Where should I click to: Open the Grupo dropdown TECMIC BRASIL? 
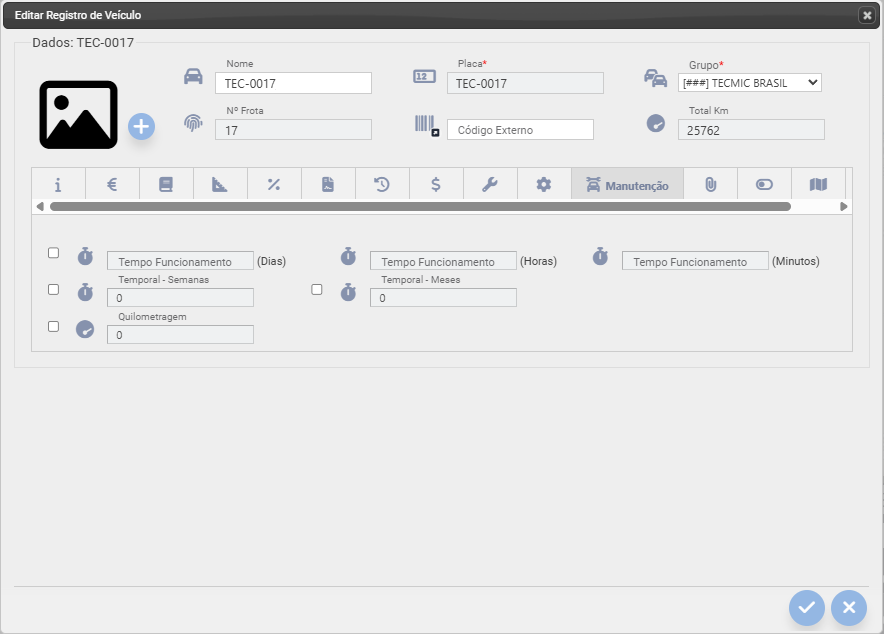tap(749, 83)
